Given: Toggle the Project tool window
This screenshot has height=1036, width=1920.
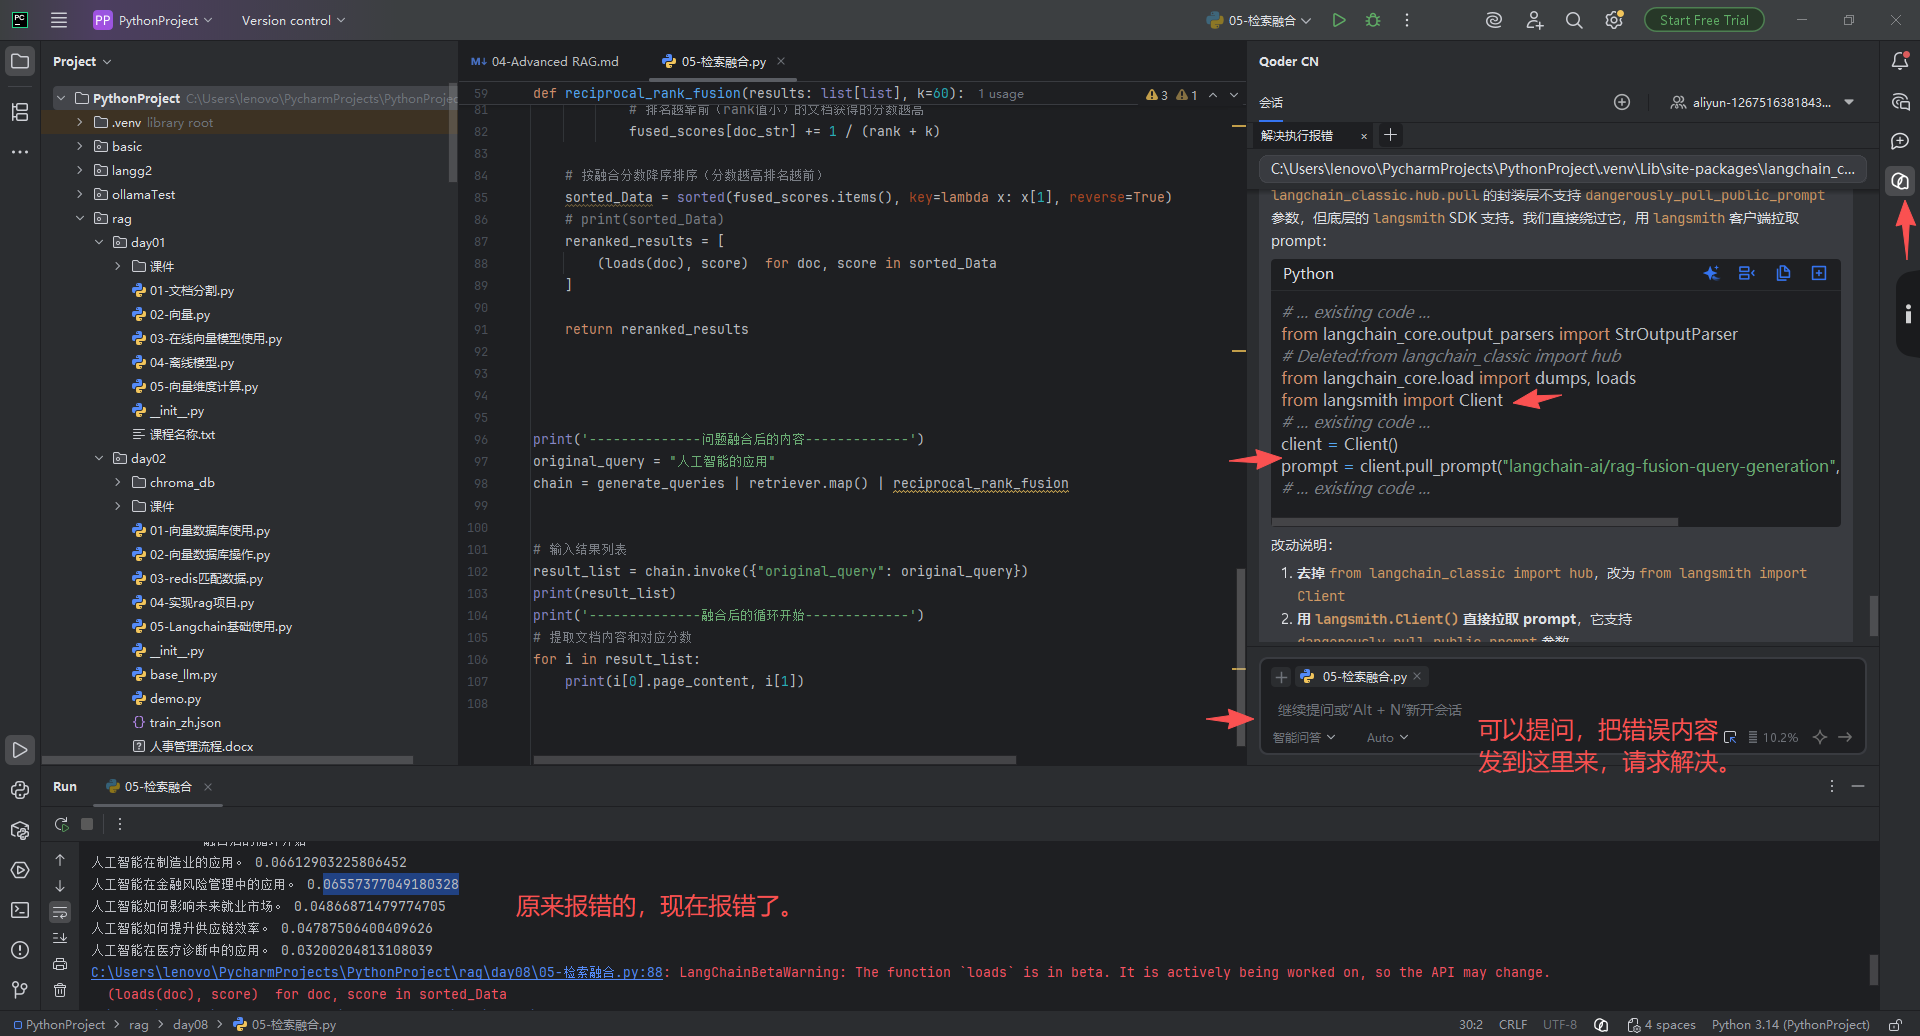Looking at the screenshot, I should tap(20, 61).
